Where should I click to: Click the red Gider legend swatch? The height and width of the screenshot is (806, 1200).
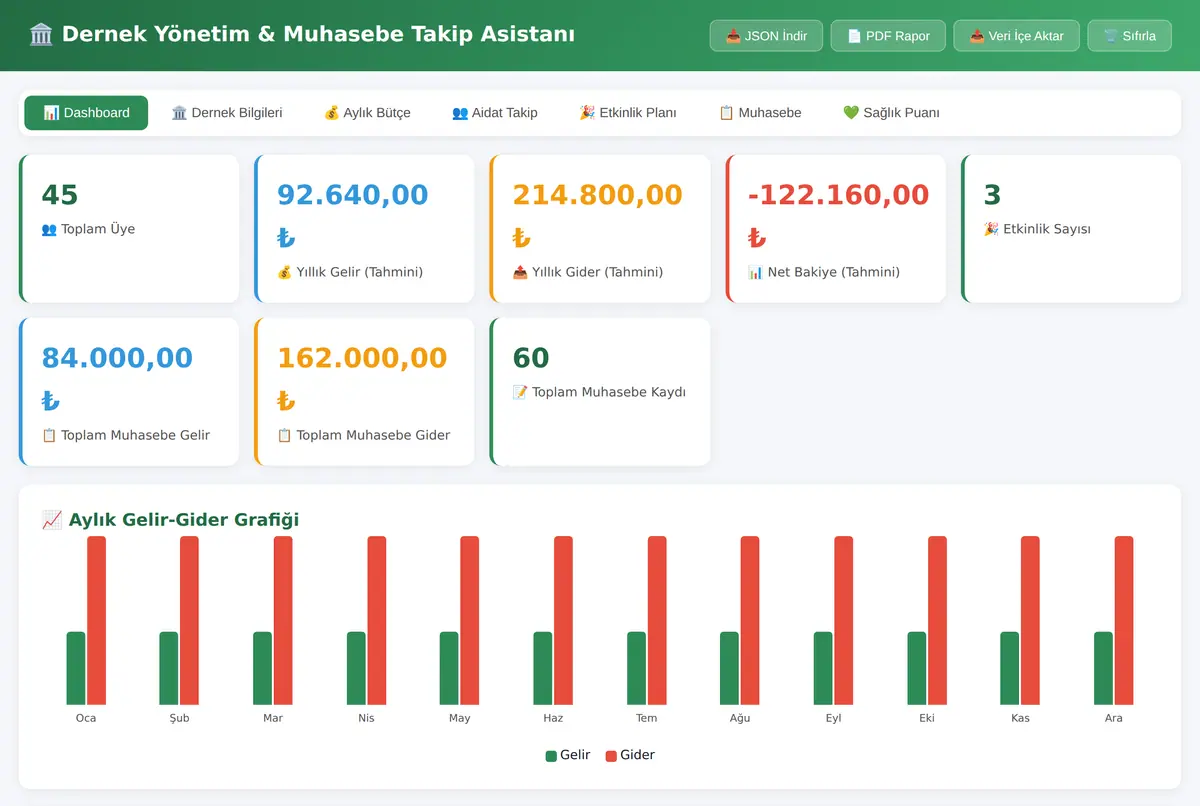[x=611, y=756]
